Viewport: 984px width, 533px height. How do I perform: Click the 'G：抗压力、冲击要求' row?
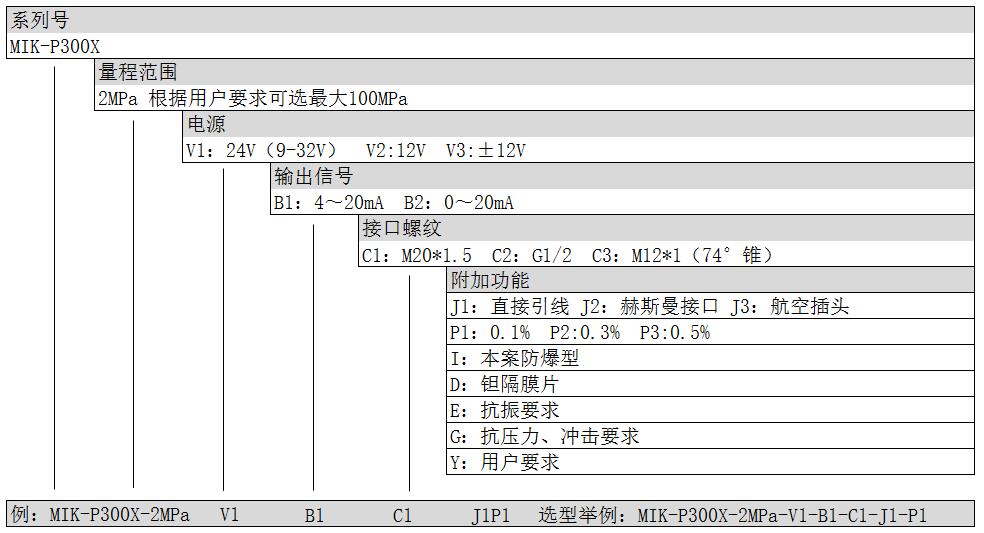(x=710, y=436)
